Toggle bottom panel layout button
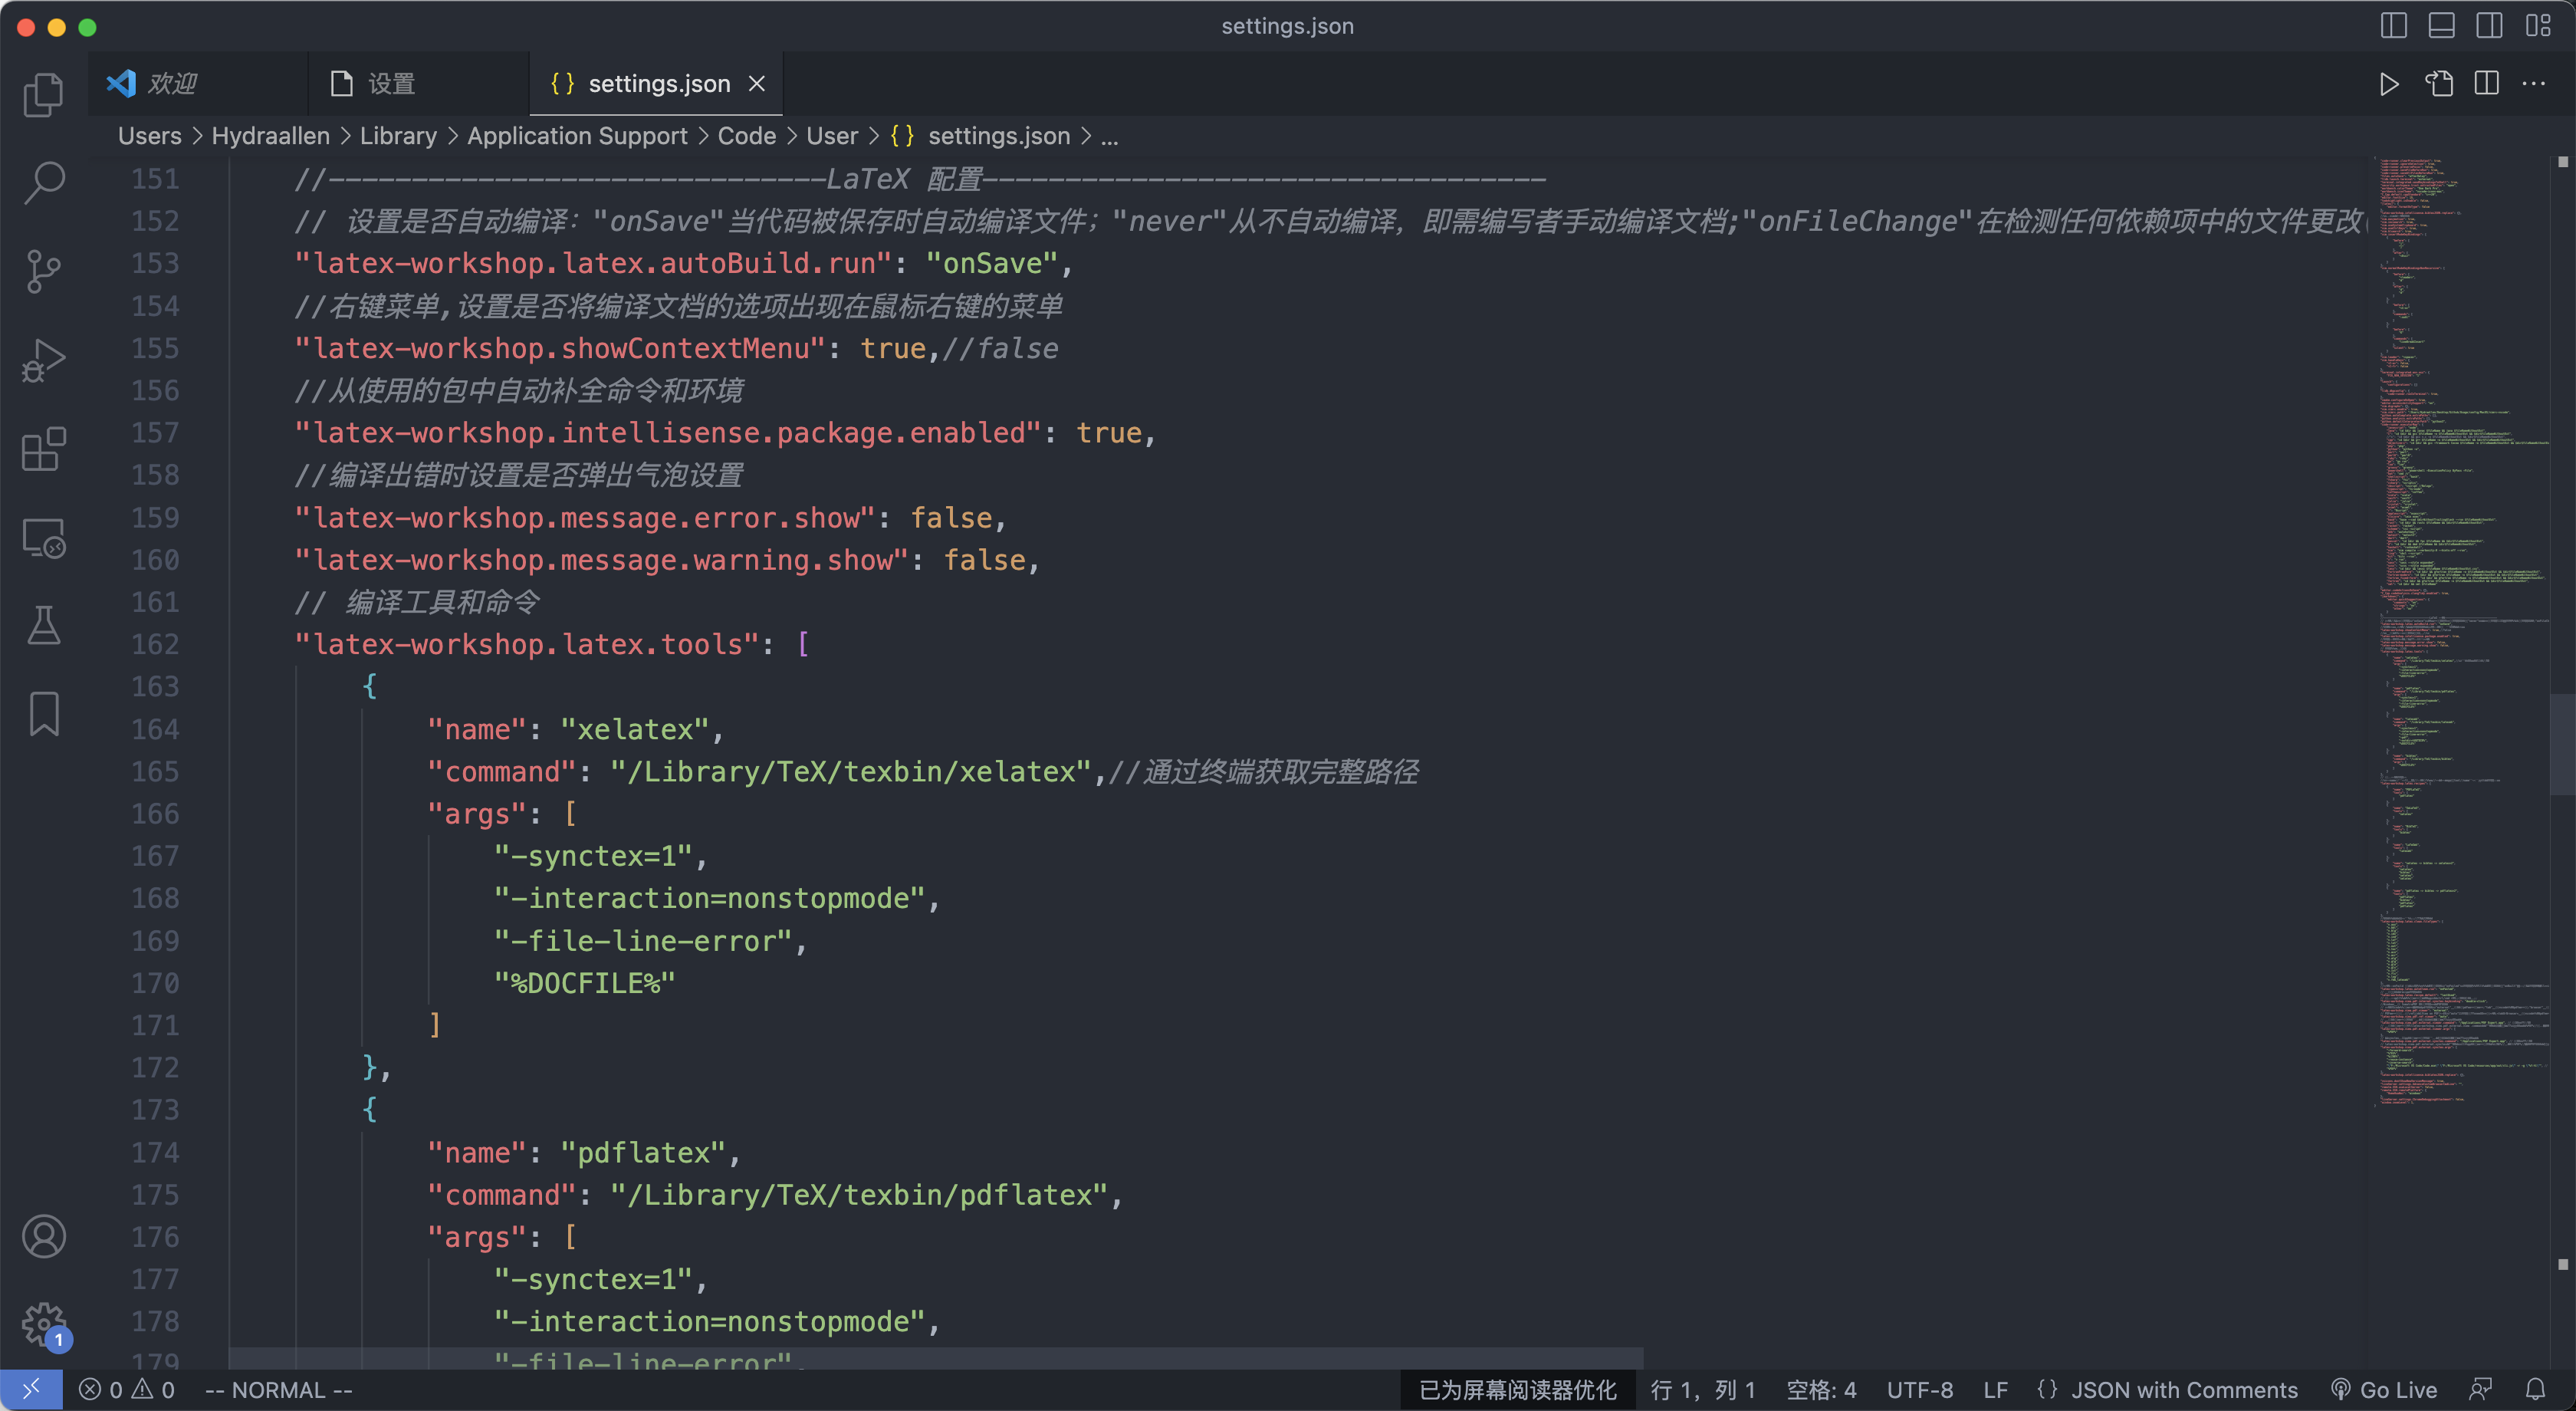 2441,26
